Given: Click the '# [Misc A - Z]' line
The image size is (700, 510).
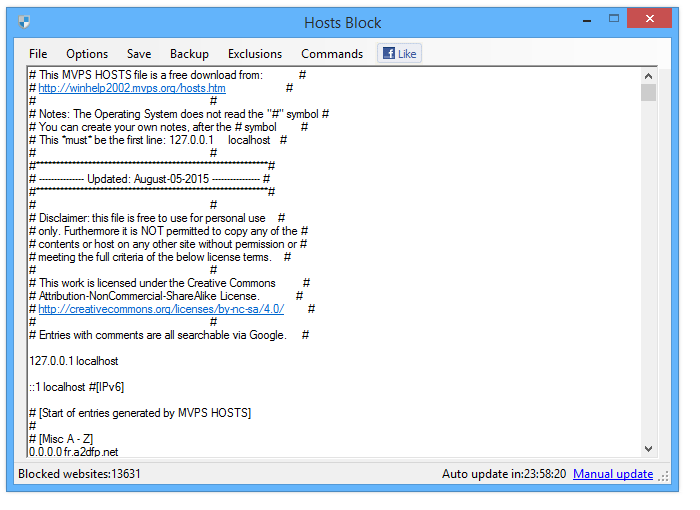Looking at the screenshot, I should (x=61, y=439).
